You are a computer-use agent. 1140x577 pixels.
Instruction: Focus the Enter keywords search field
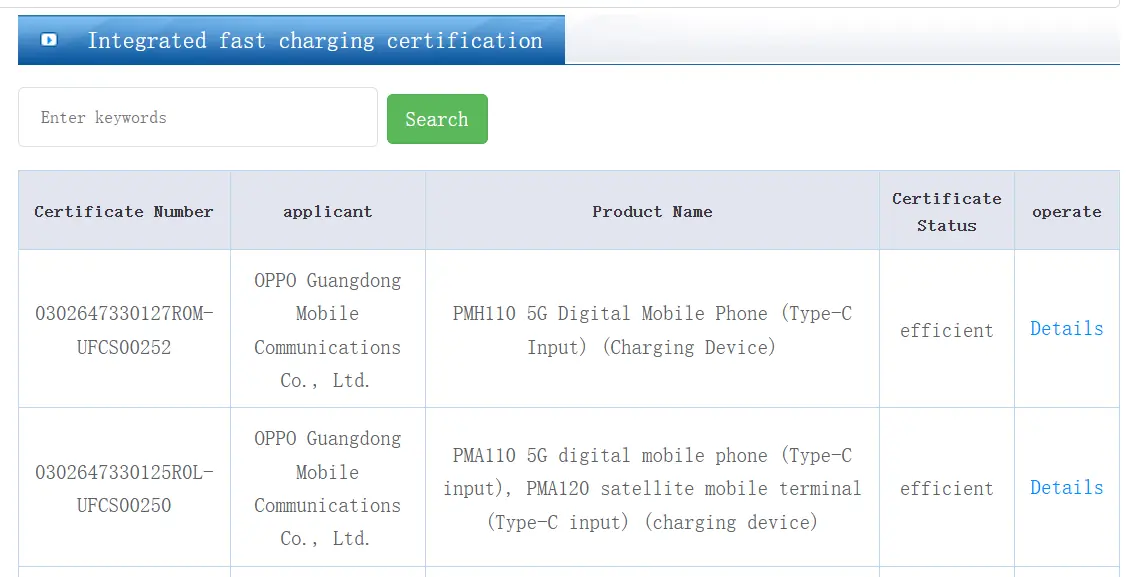point(198,117)
